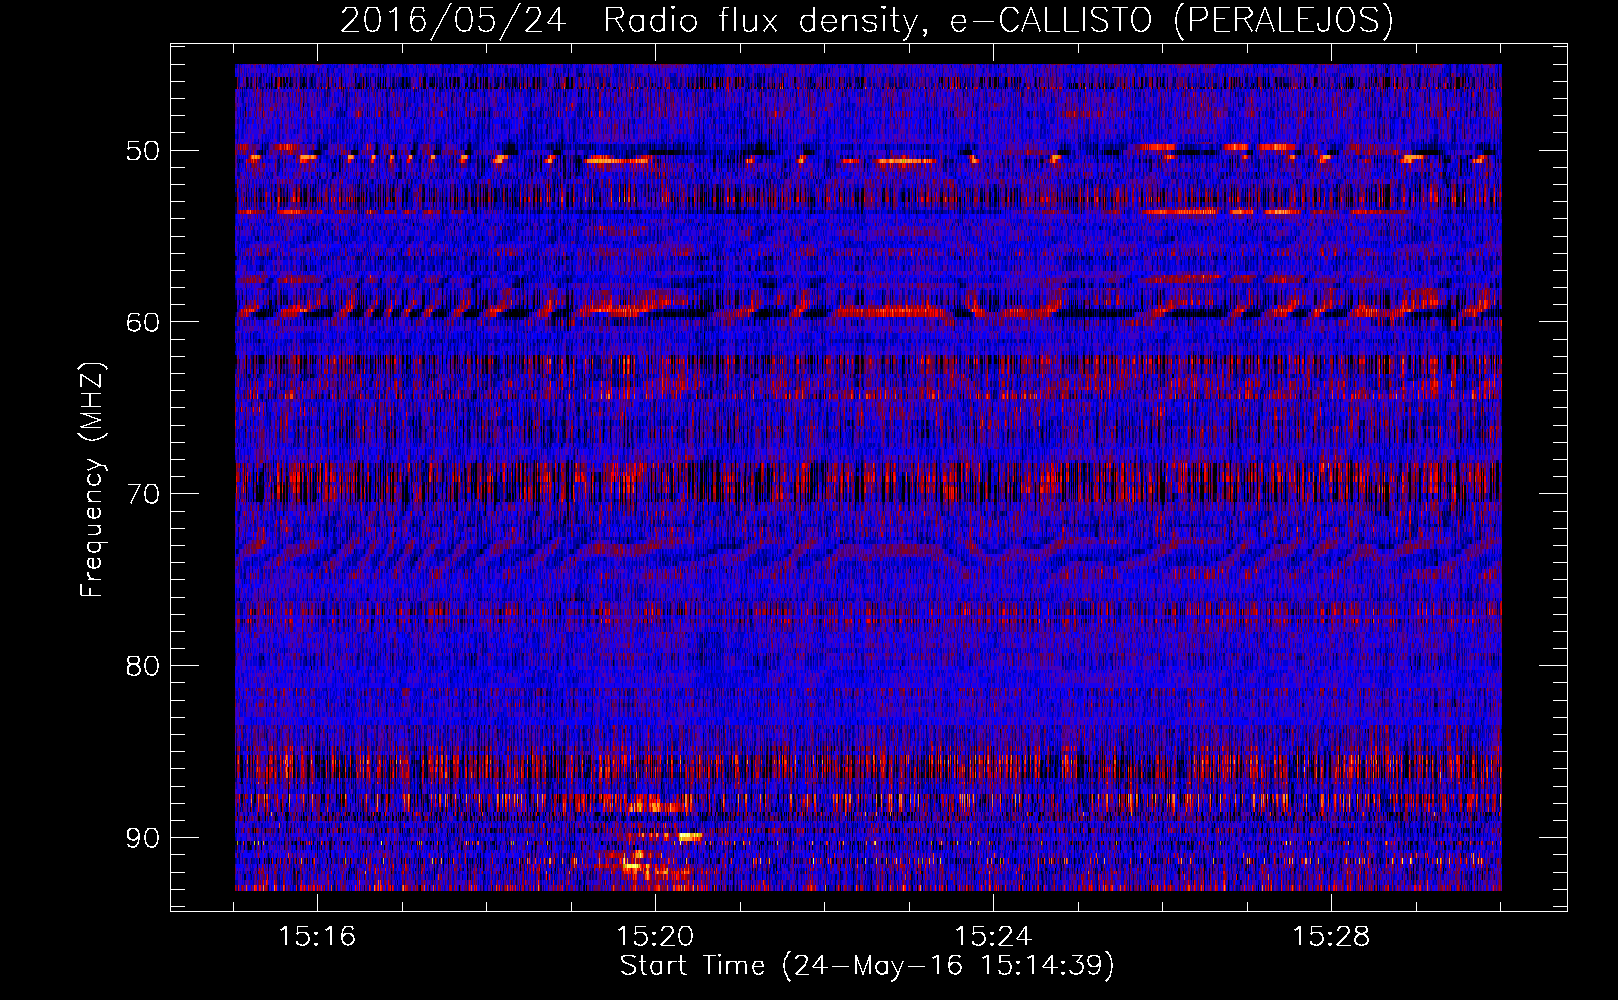
Task: Click the plot title 'Radio flux density, e-CALLISTO (PERALEJOS)'
Action: tap(998, 20)
